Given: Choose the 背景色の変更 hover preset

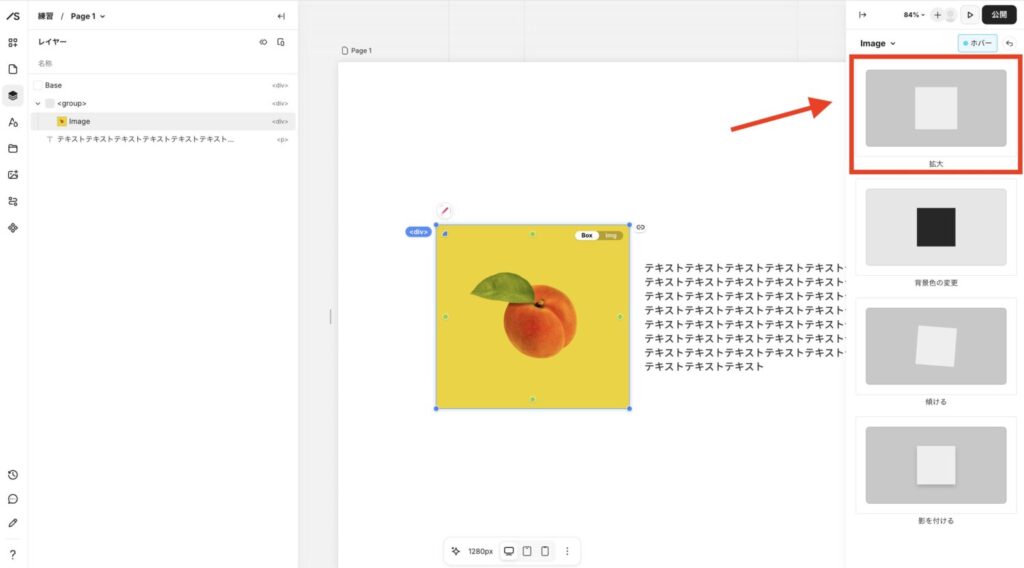Looking at the screenshot, I should 935,227.
